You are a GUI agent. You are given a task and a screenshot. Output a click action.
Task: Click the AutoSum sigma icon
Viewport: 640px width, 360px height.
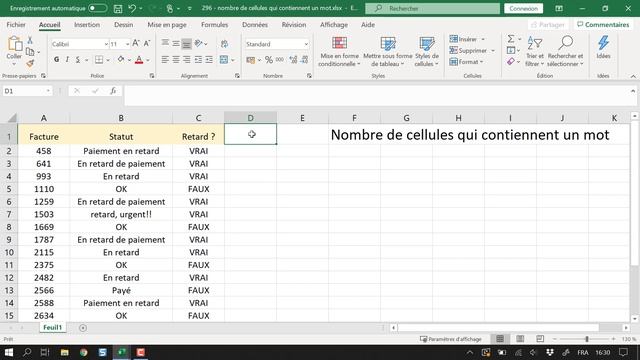click(511, 39)
